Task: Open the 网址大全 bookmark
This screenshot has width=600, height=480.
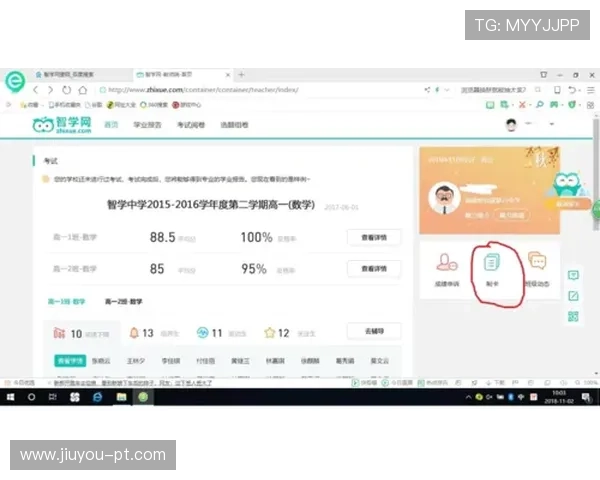Action: (x=121, y=105)
